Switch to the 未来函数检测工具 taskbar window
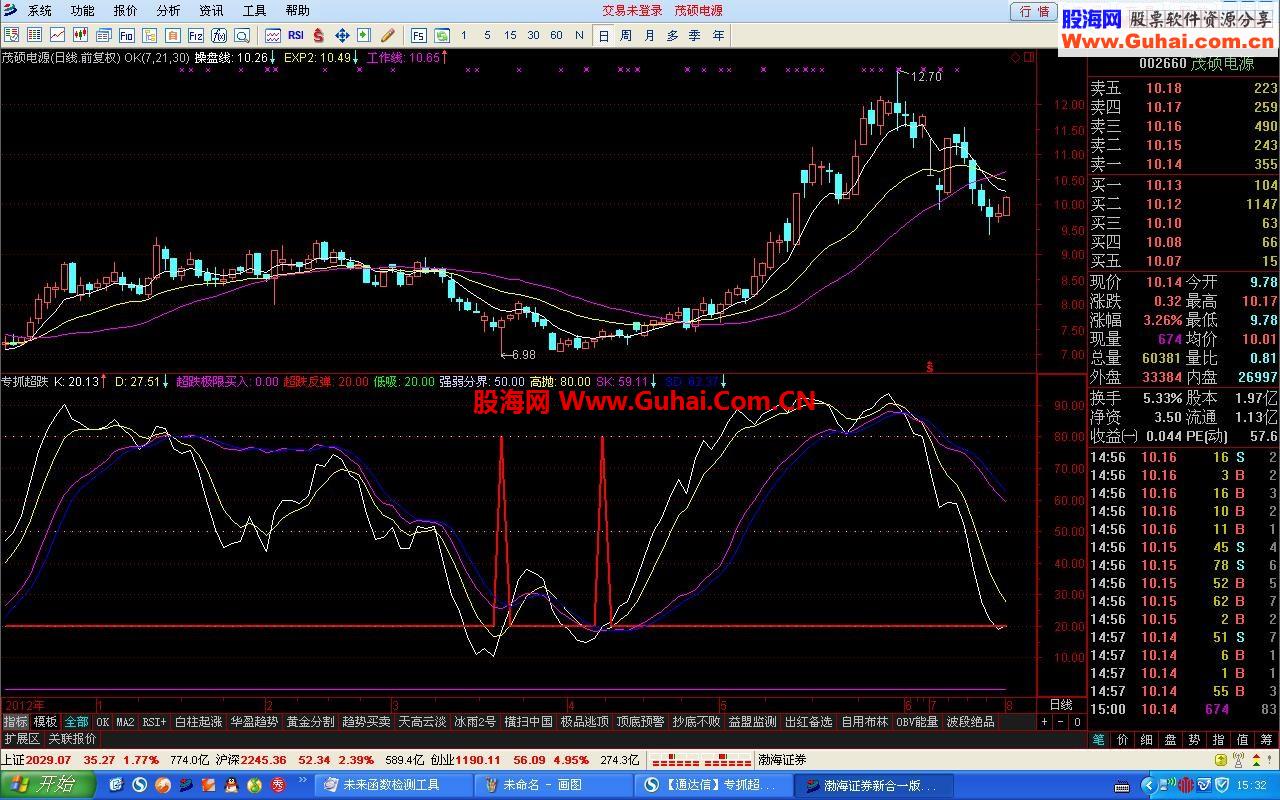This screenshot has height=800, width=1280. (x=392, y=785)
